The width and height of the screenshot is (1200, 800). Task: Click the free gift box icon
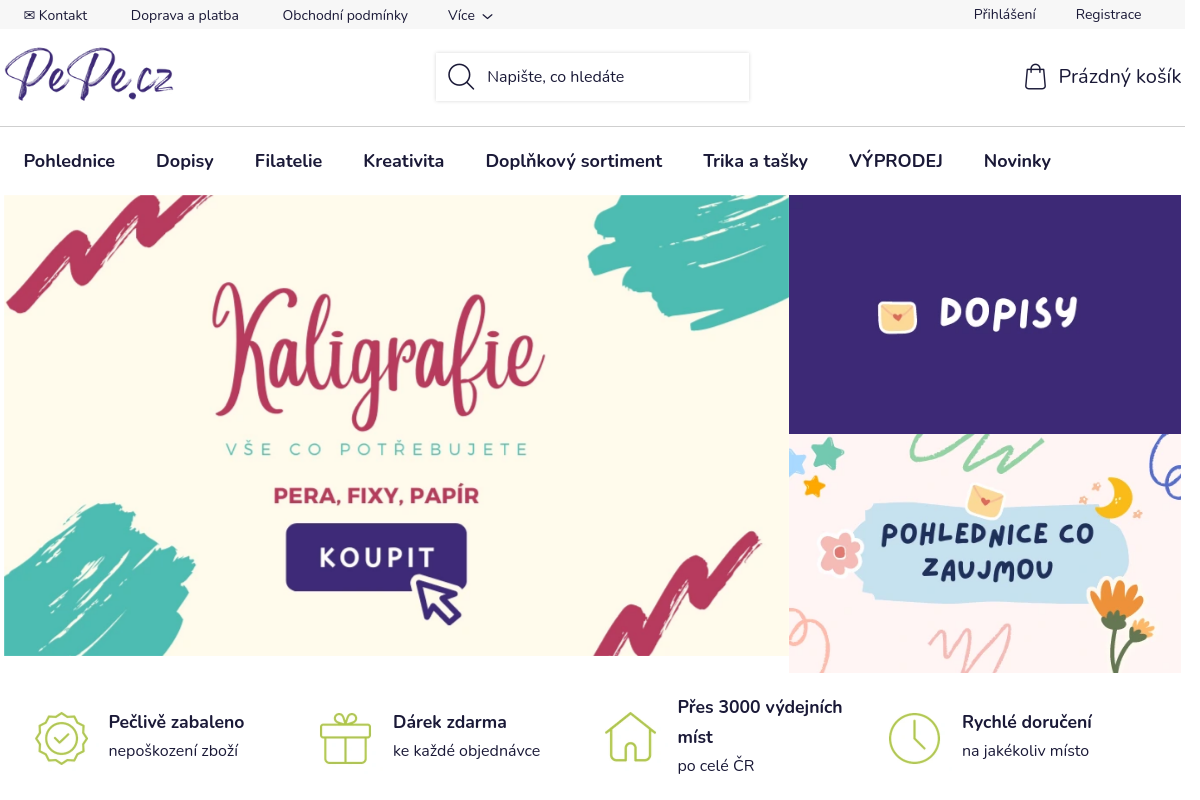[x=346, y=738]
